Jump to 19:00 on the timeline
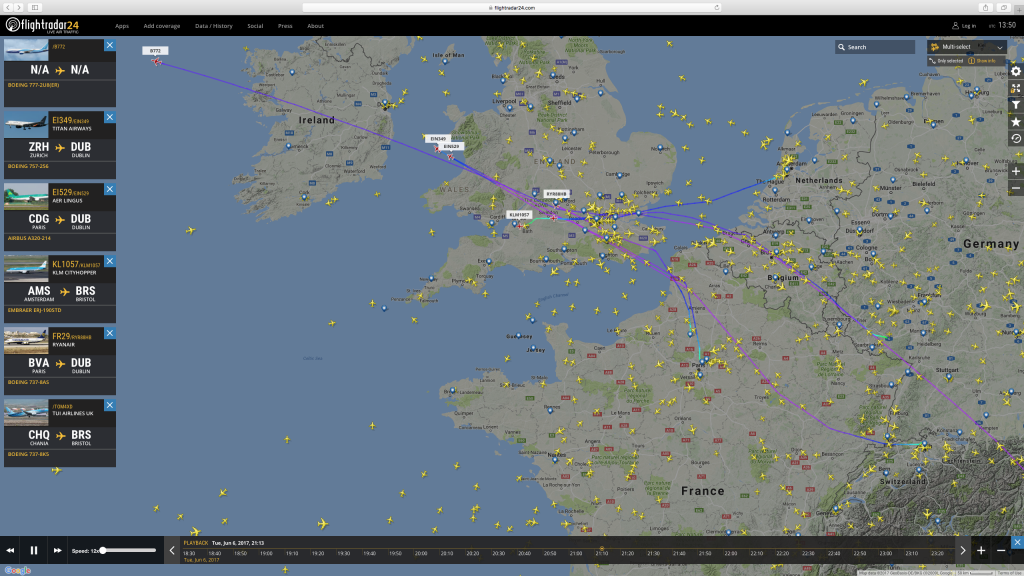This screenshot has height=576, width=1024. tap(266, 553)
